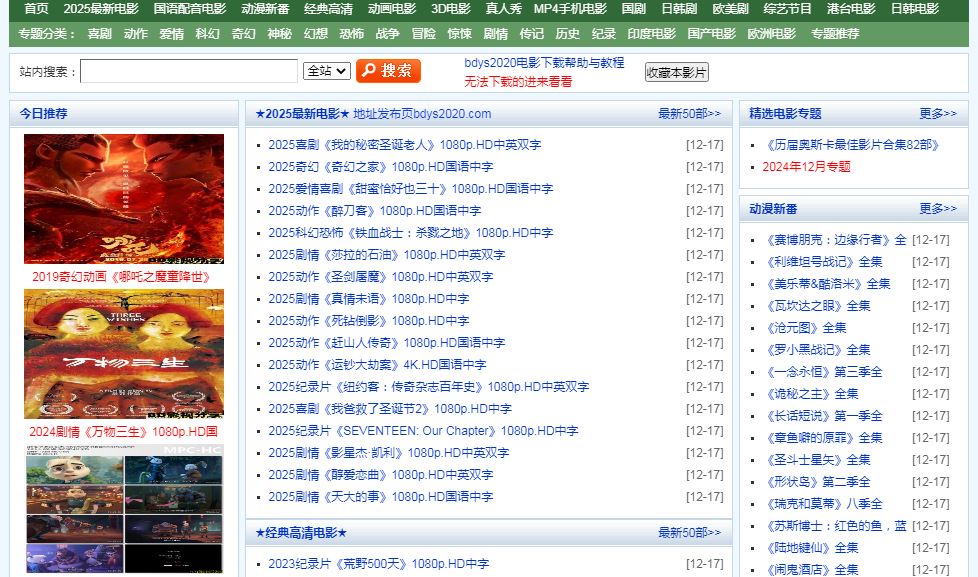Expand 更多 in 动漫新番 sidebar section
The height and width of the screenshot is (577, 978).
pos(937,209)
